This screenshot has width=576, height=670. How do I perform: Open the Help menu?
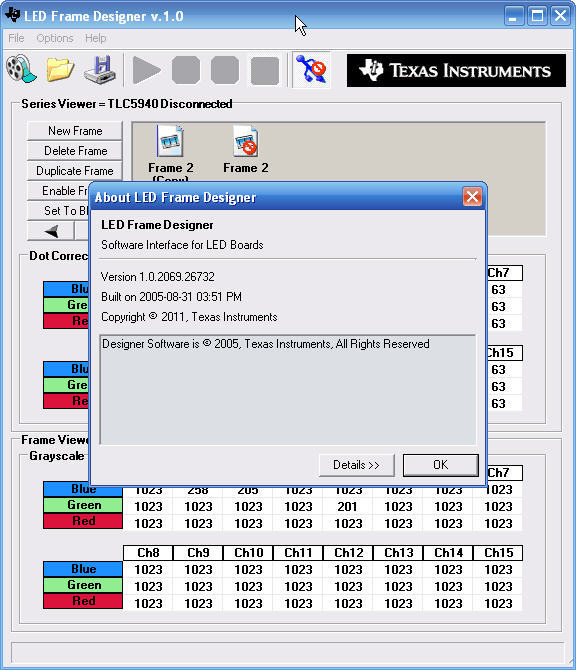(95, 38)
